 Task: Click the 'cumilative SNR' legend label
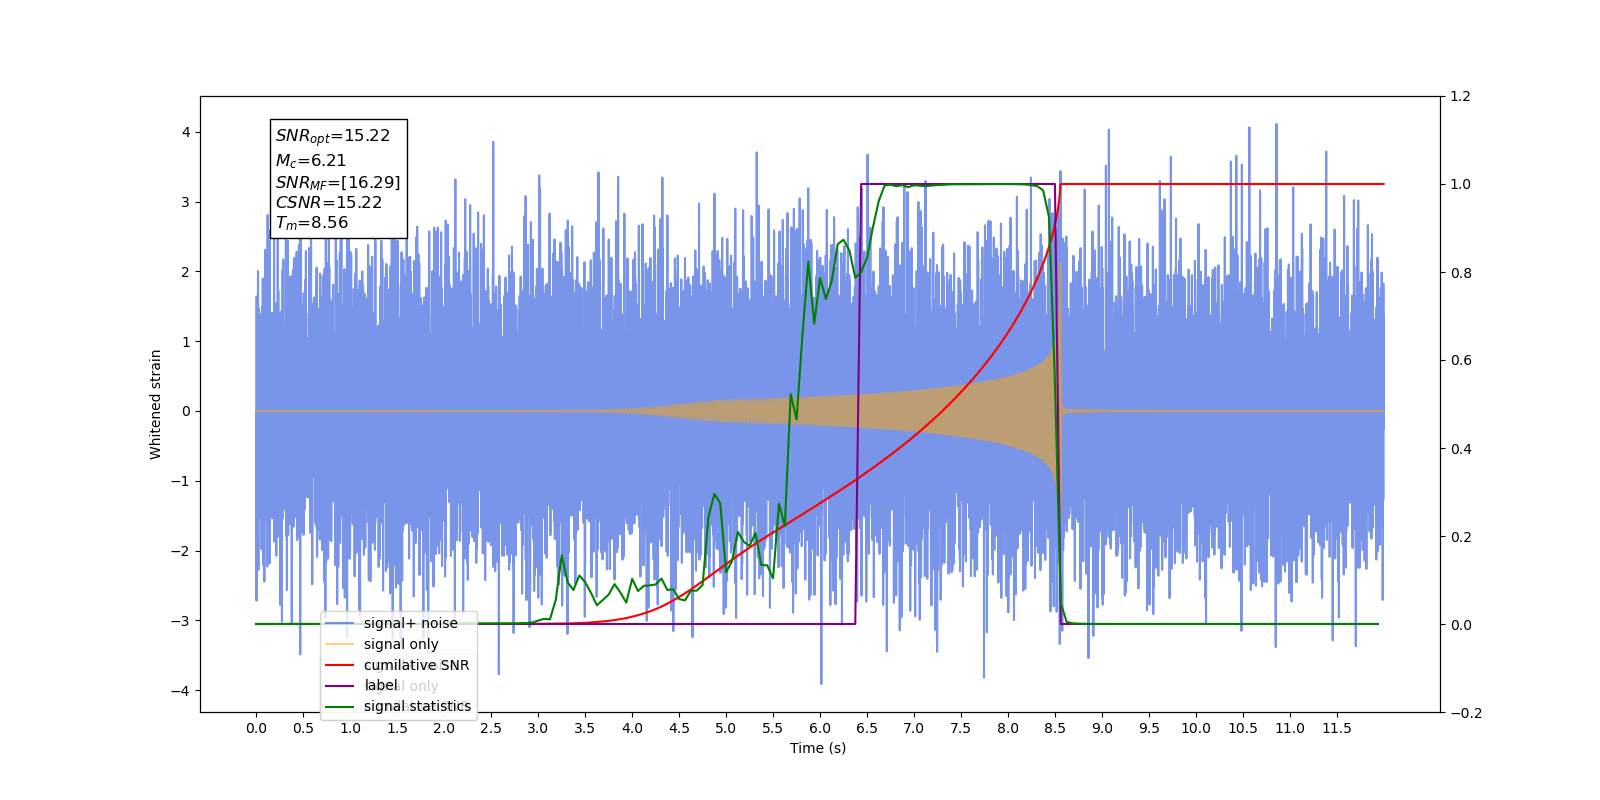(x=416, y=665)
